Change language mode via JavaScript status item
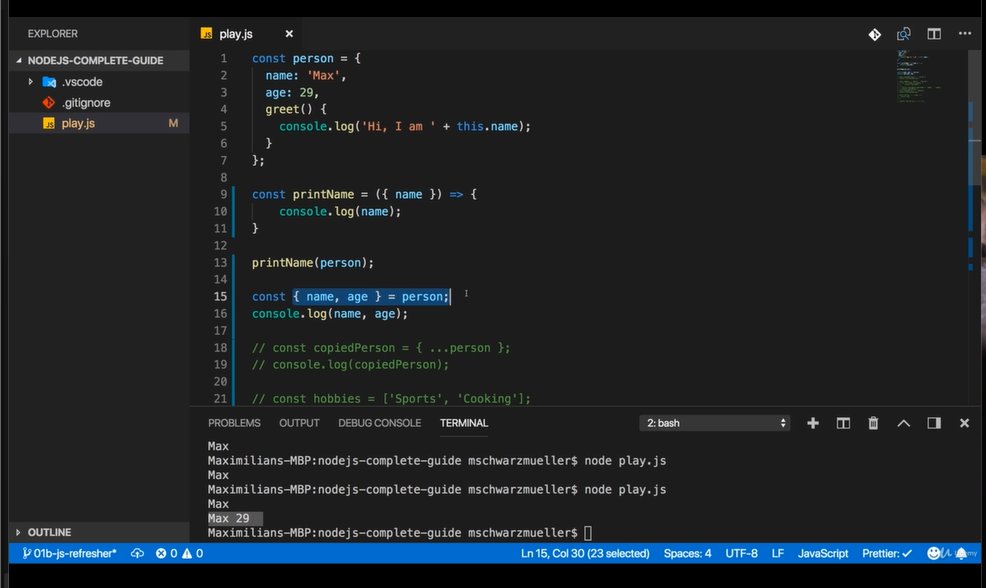This screenshot has width=986, height=588. tap(823, 553)
